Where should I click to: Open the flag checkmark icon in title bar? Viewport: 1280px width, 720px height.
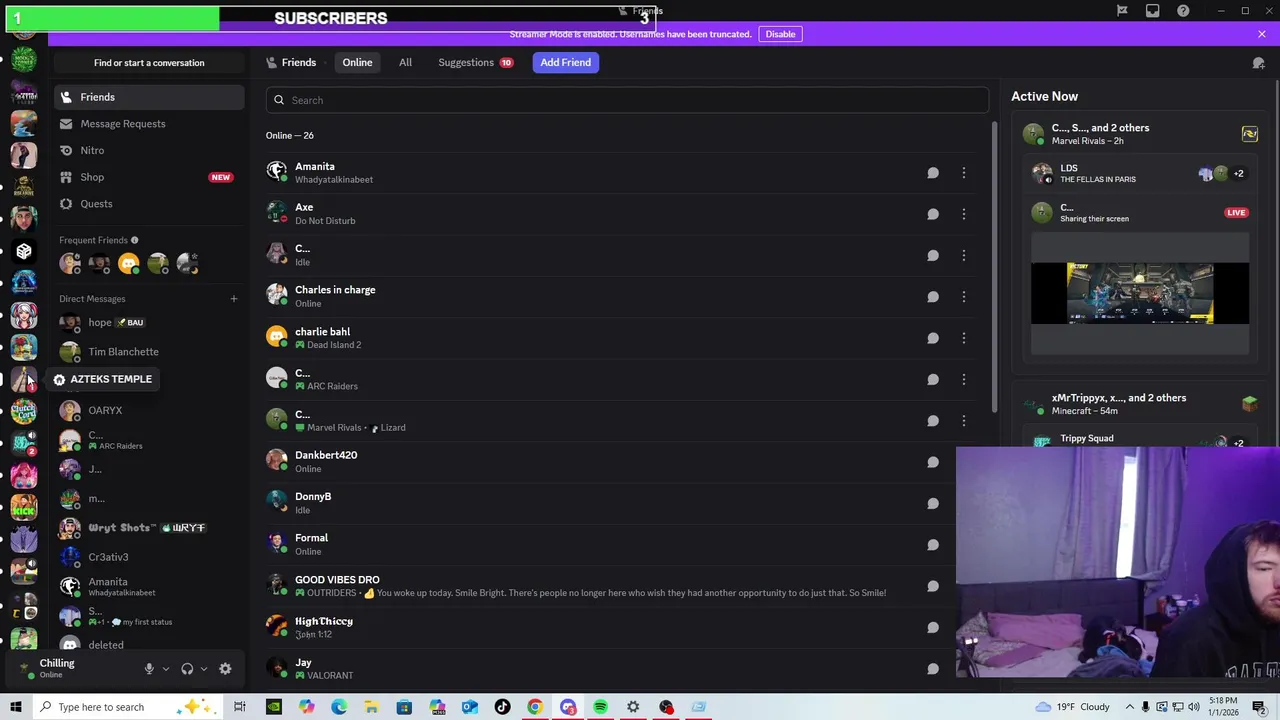coord(1122,11)
